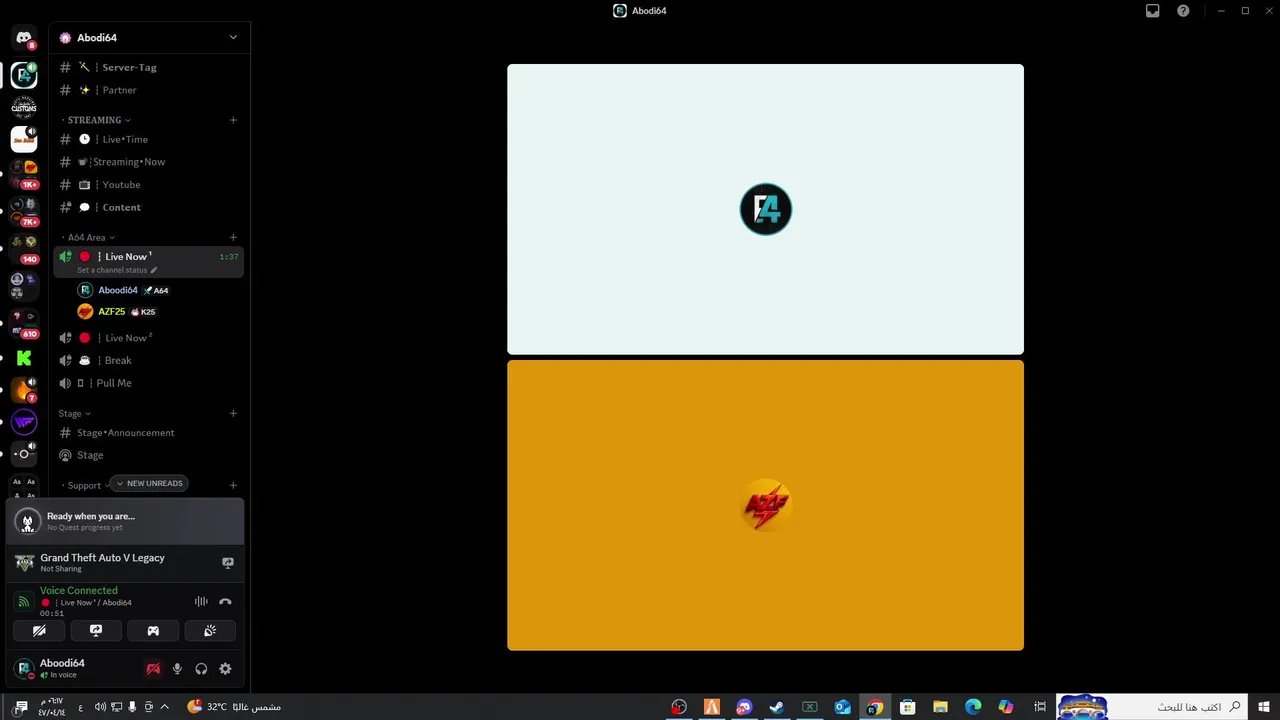Add a channel to STREAMING category
Viewport: 1280px width, 720px height.
click(x=233, y=120)
